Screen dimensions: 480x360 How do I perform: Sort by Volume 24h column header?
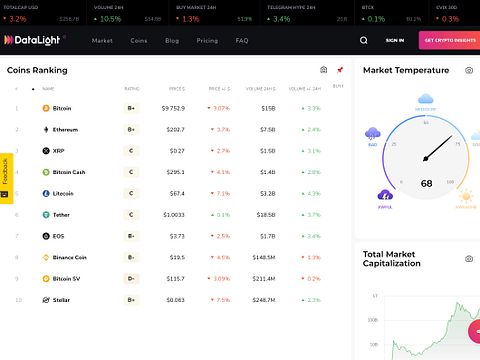261,89
